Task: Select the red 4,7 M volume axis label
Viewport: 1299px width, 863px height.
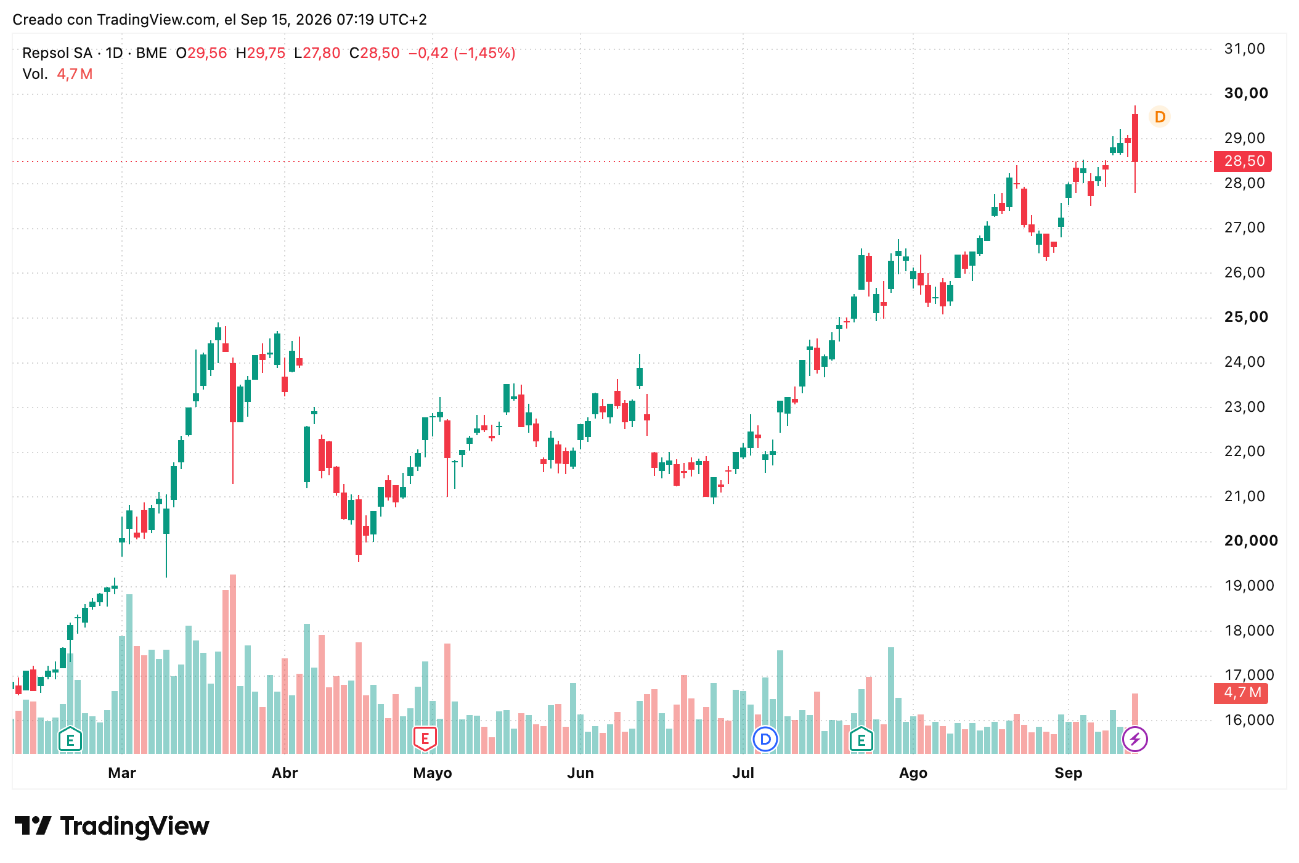Action: pyautogui.click(x=1241, y=692)
